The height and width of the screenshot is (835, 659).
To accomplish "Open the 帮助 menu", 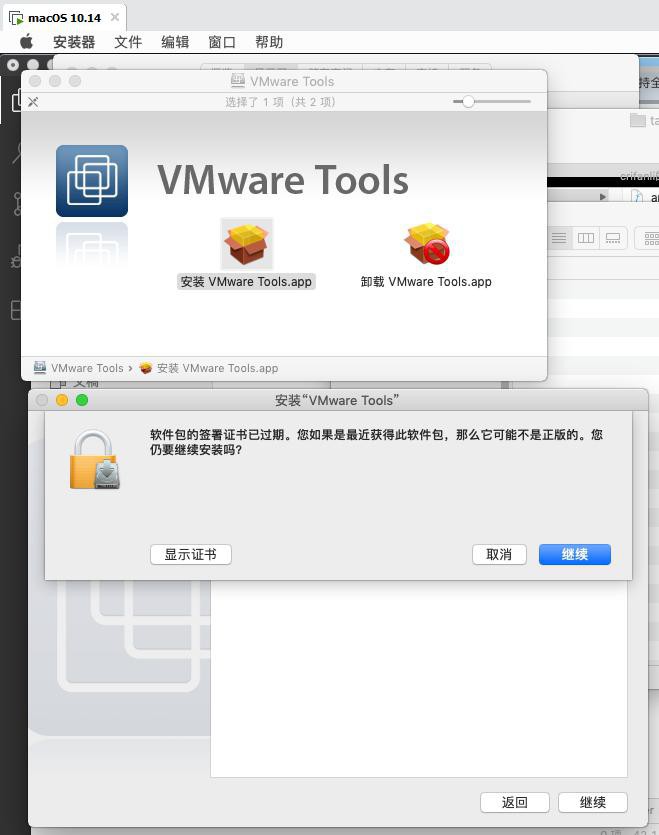I will pyautogui.click(x=269, y=42).
